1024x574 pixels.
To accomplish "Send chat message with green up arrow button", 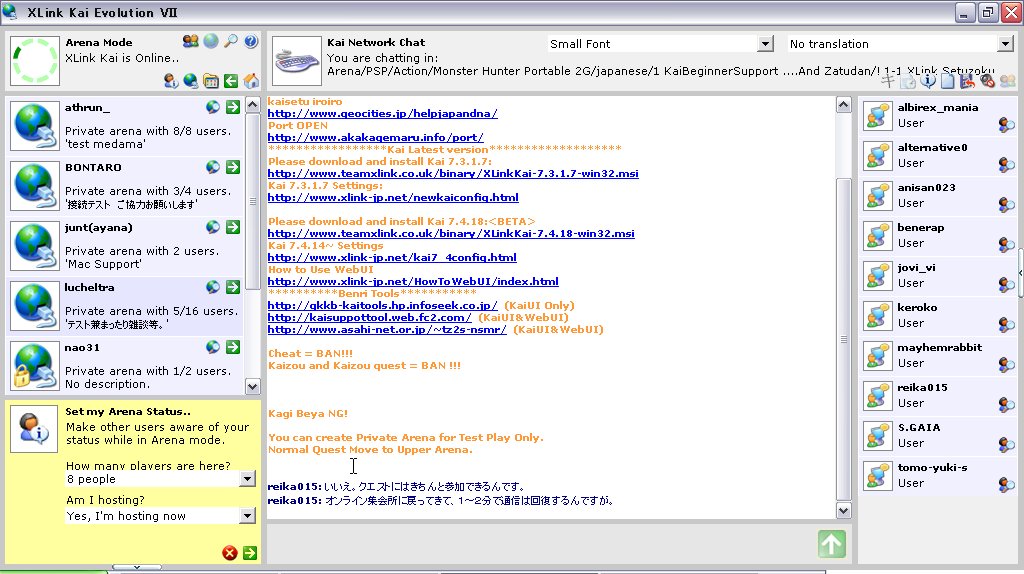I will coord(831,544).
